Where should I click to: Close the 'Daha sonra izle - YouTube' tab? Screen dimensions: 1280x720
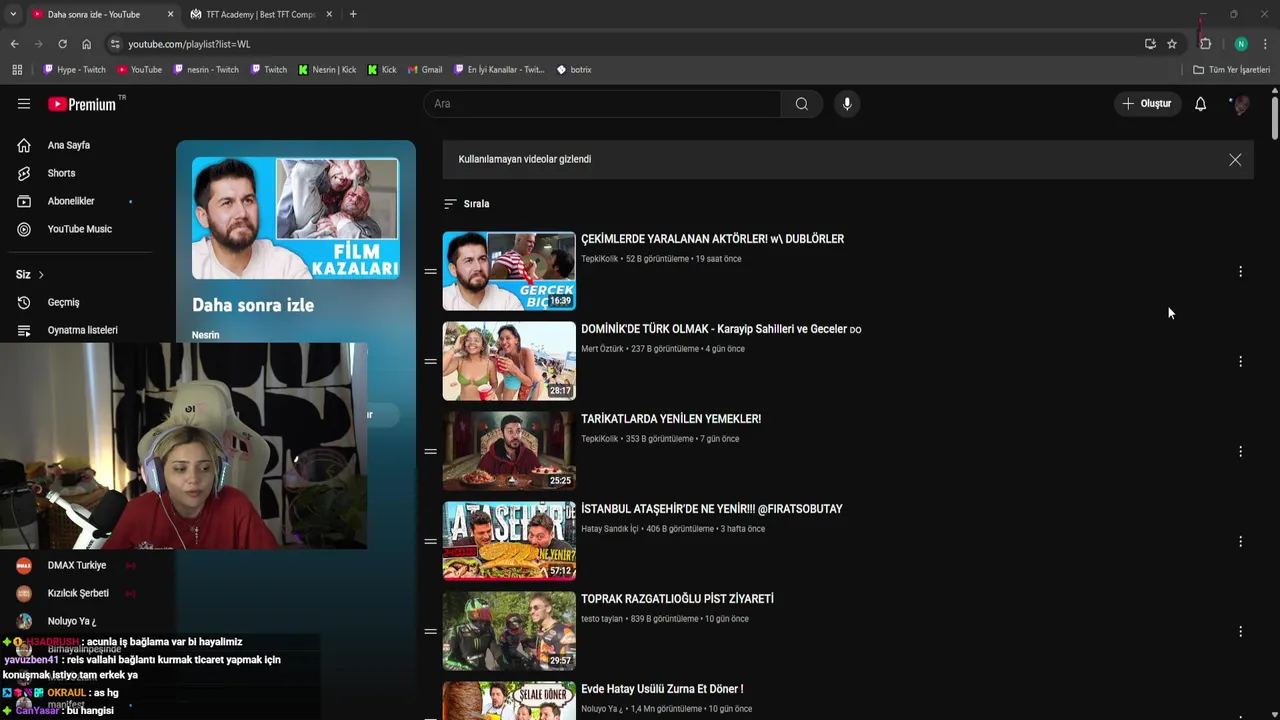tap(170, 15)
